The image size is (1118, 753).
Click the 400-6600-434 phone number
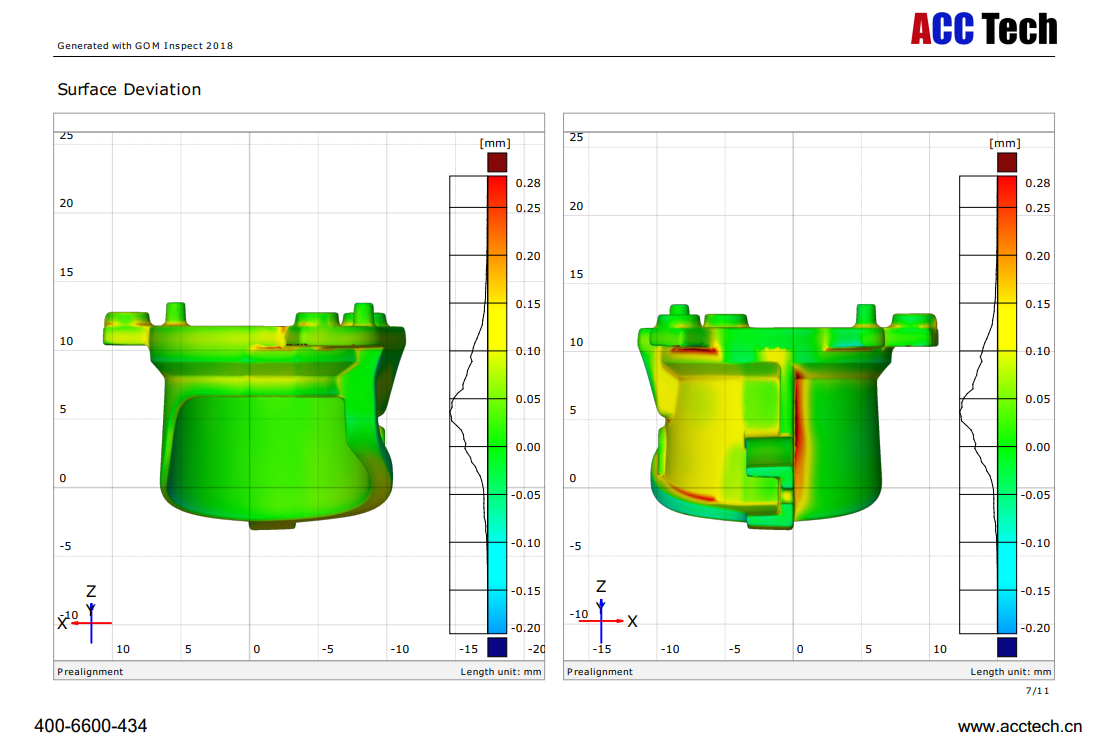coord(91,726)
